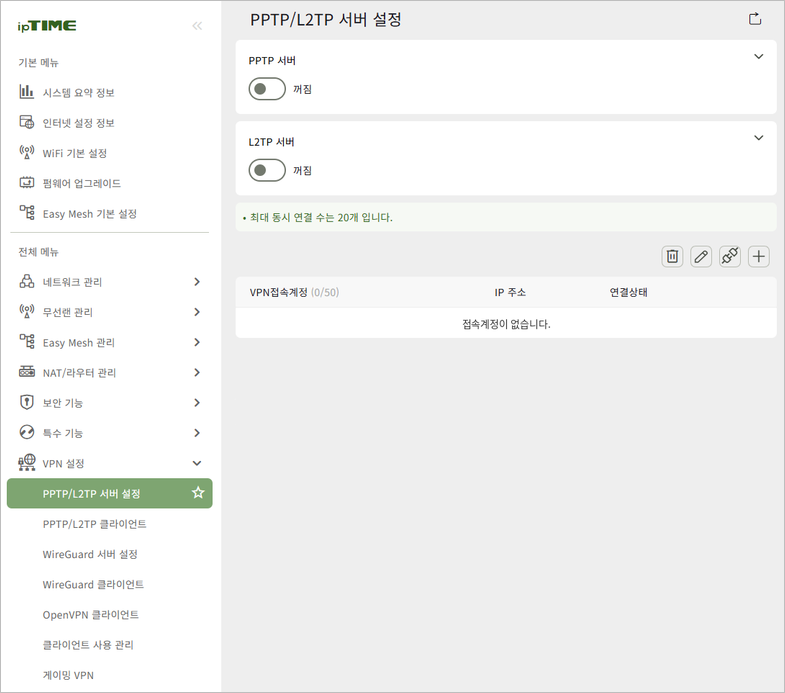
Task: Click the VPN 설정 globe network icon
Action: pyautogui.click(x=27, y=463)
